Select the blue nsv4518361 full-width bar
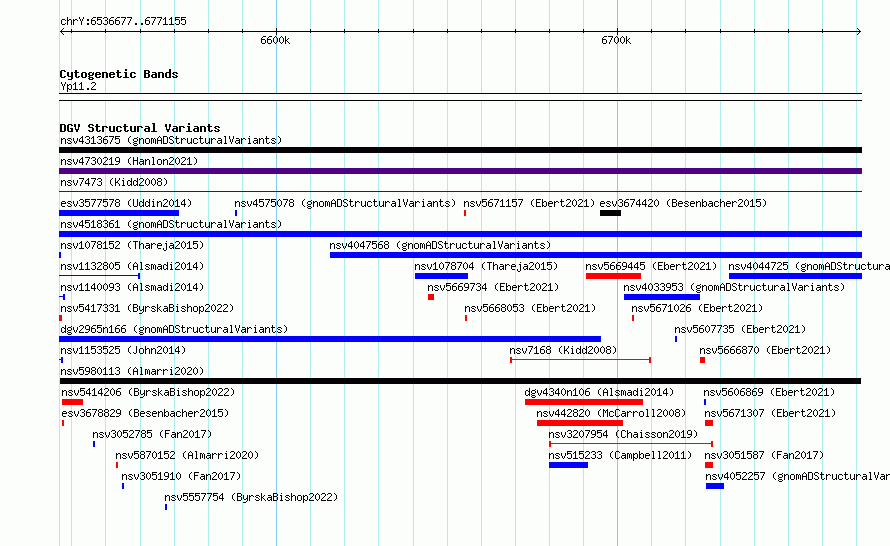The image size is (890, 546). (x=460, y=234)
